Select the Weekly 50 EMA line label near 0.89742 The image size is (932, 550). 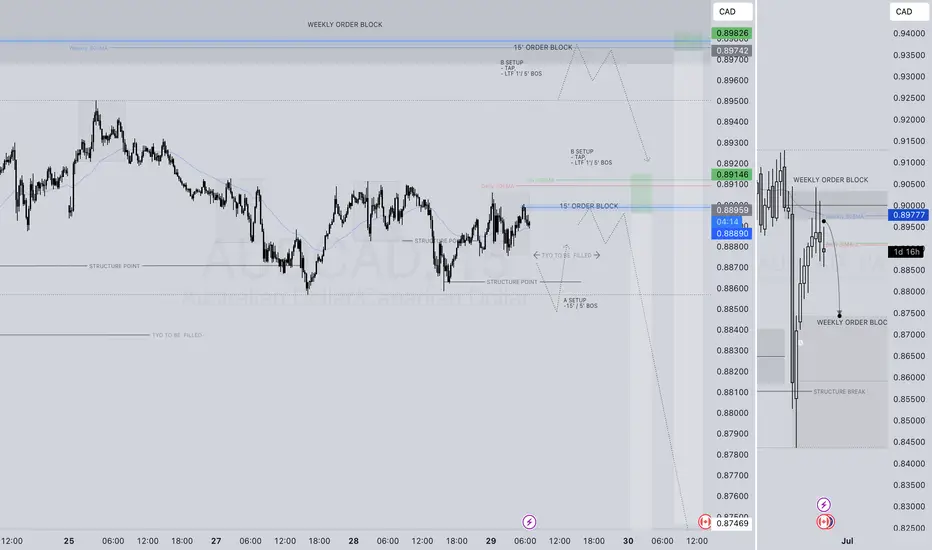88,48
